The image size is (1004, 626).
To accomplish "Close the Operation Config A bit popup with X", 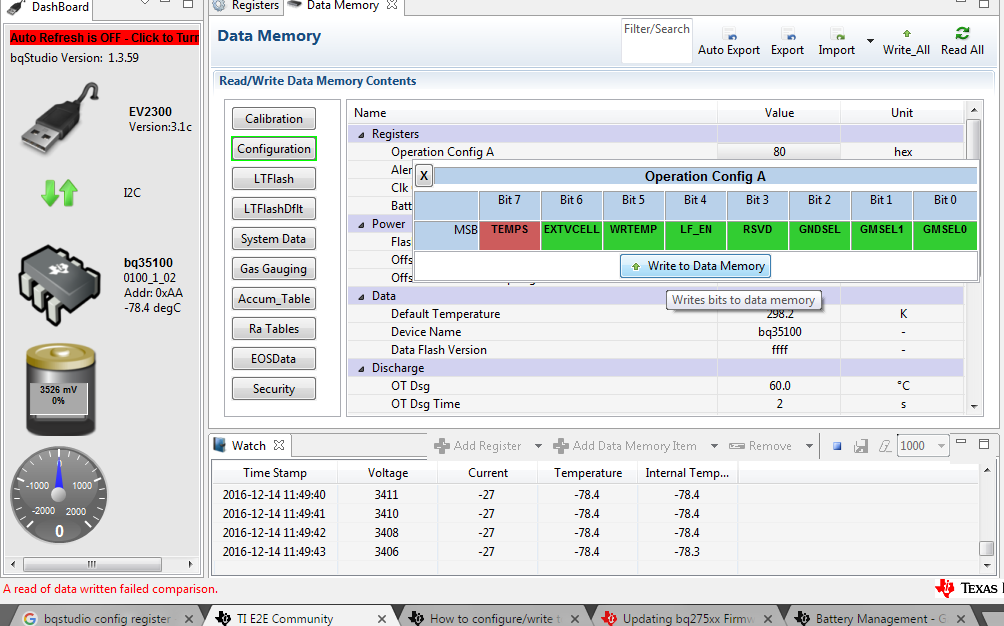I will point(424,175).
